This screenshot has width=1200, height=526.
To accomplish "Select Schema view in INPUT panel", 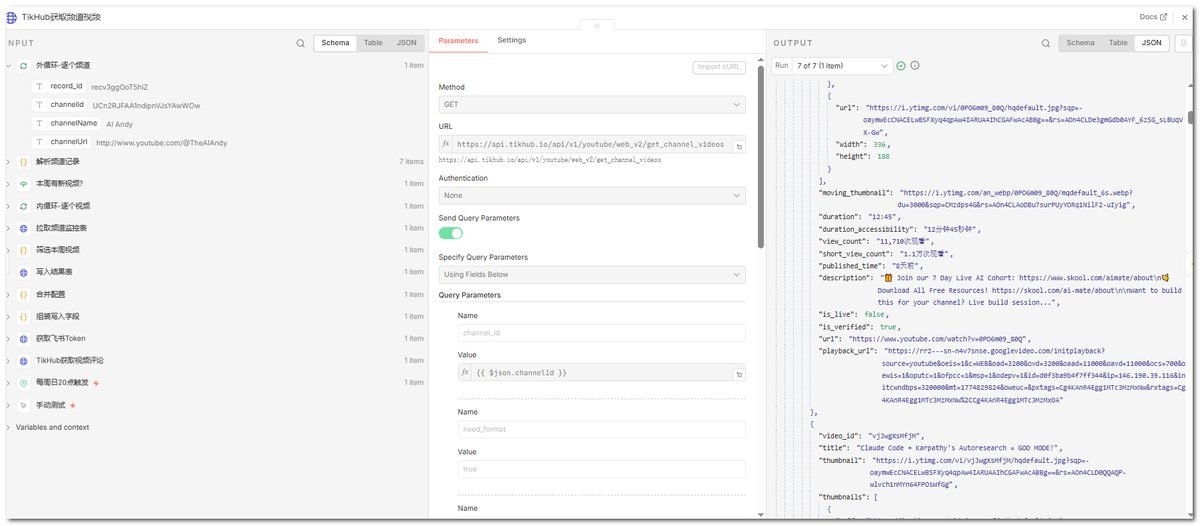I will coord(335,43).
